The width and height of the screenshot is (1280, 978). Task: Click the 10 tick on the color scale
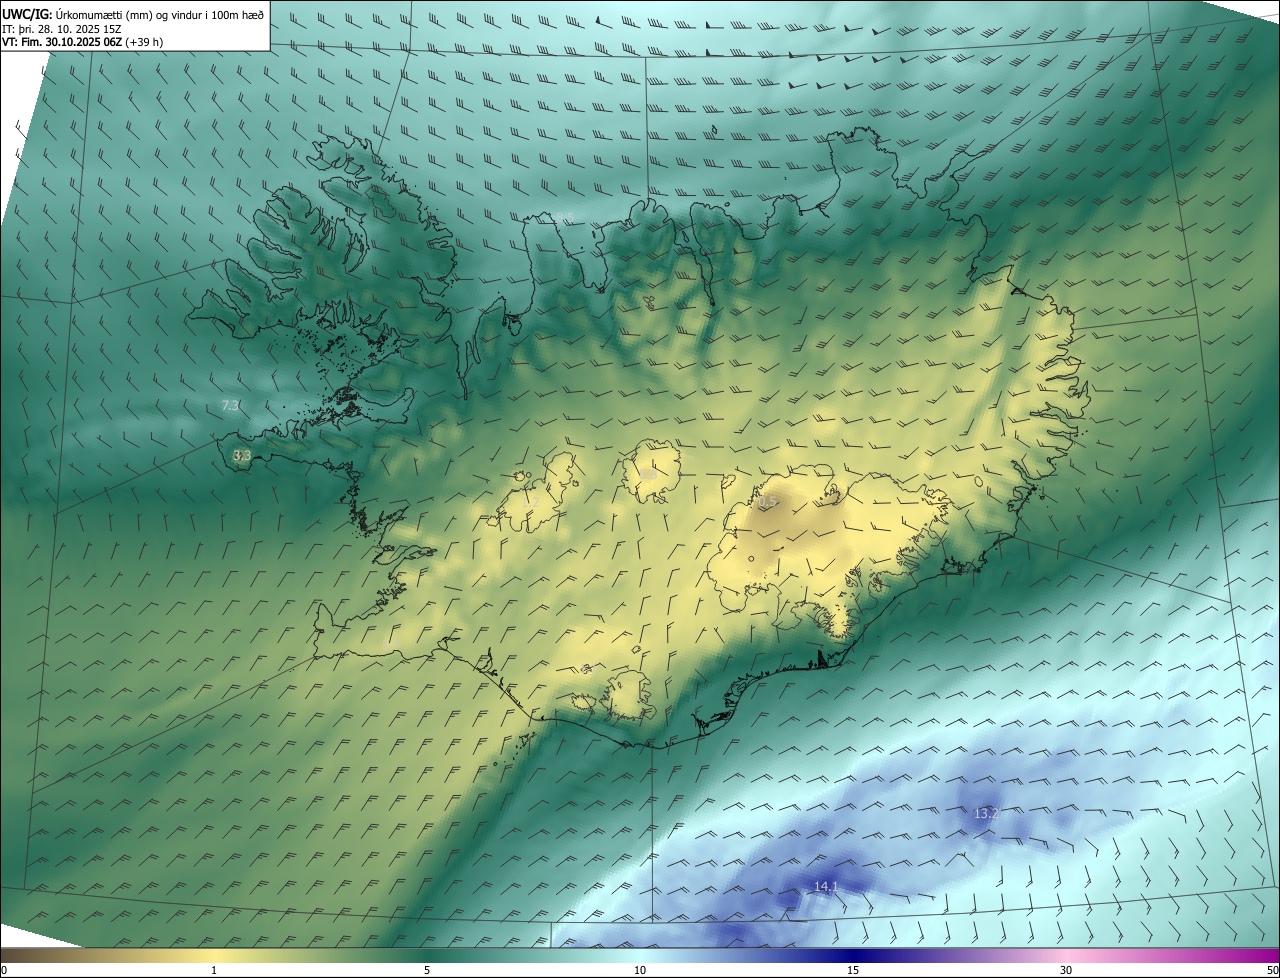(640, 970)
